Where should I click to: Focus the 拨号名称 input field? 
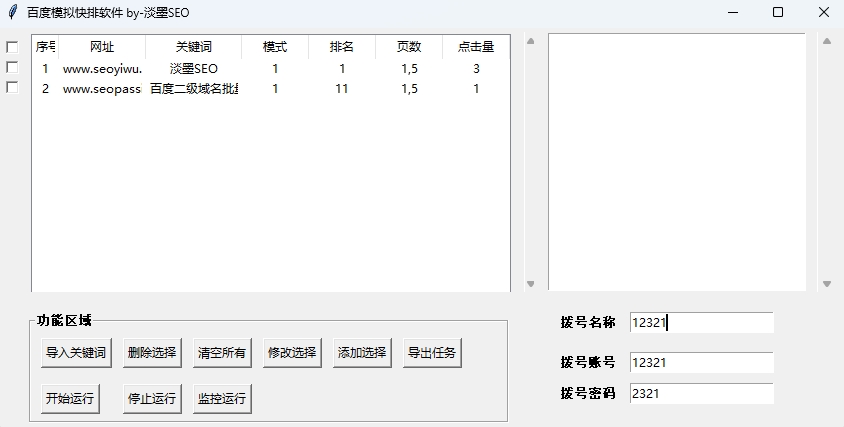[x=702, y=323]
